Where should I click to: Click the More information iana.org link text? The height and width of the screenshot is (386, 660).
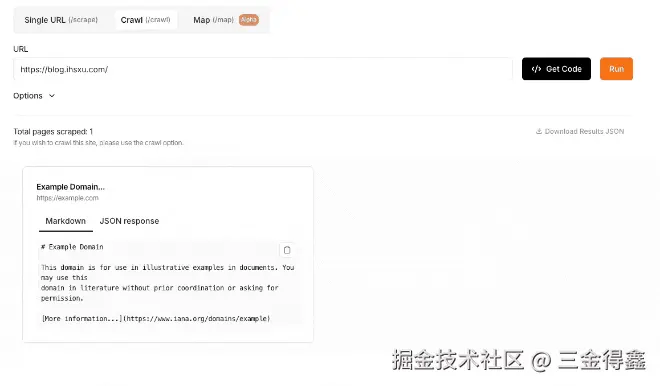[x=156, y=319]
